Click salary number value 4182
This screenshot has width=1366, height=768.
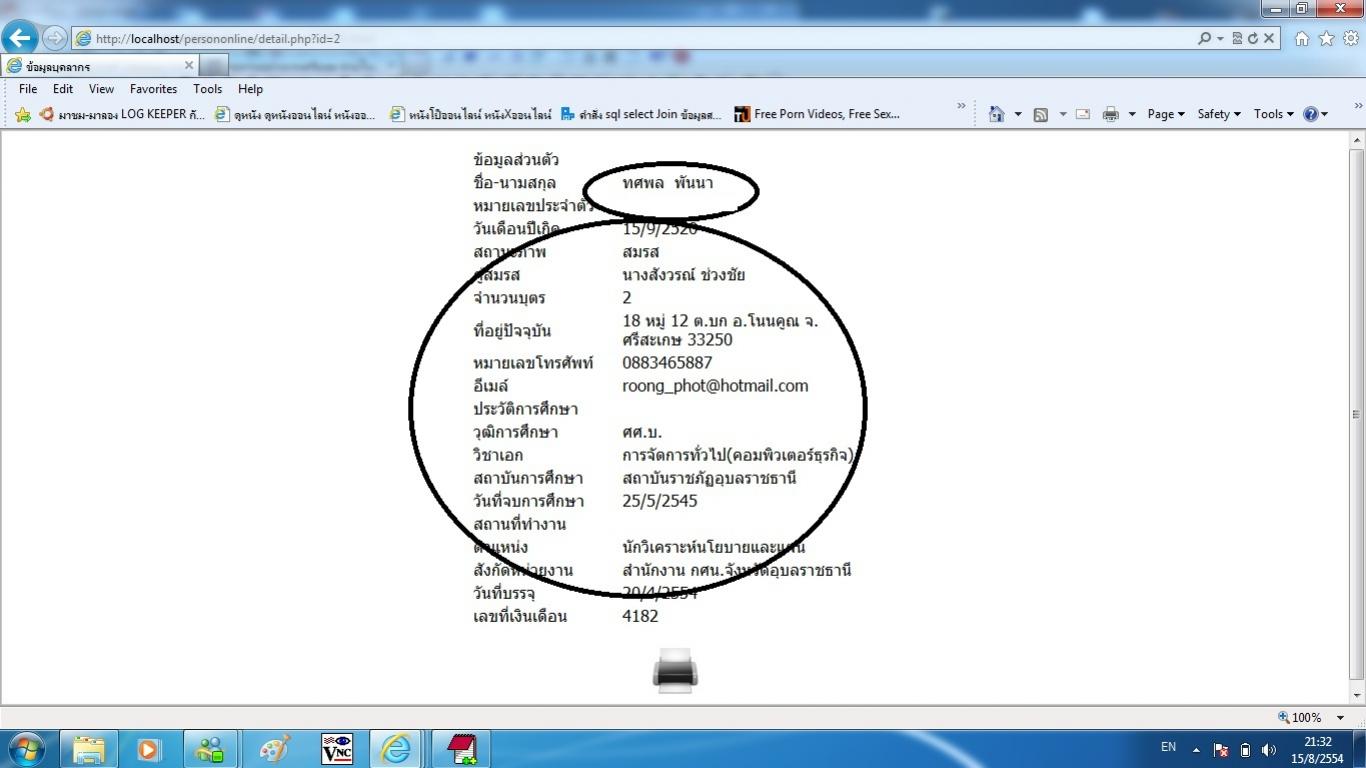640,616
